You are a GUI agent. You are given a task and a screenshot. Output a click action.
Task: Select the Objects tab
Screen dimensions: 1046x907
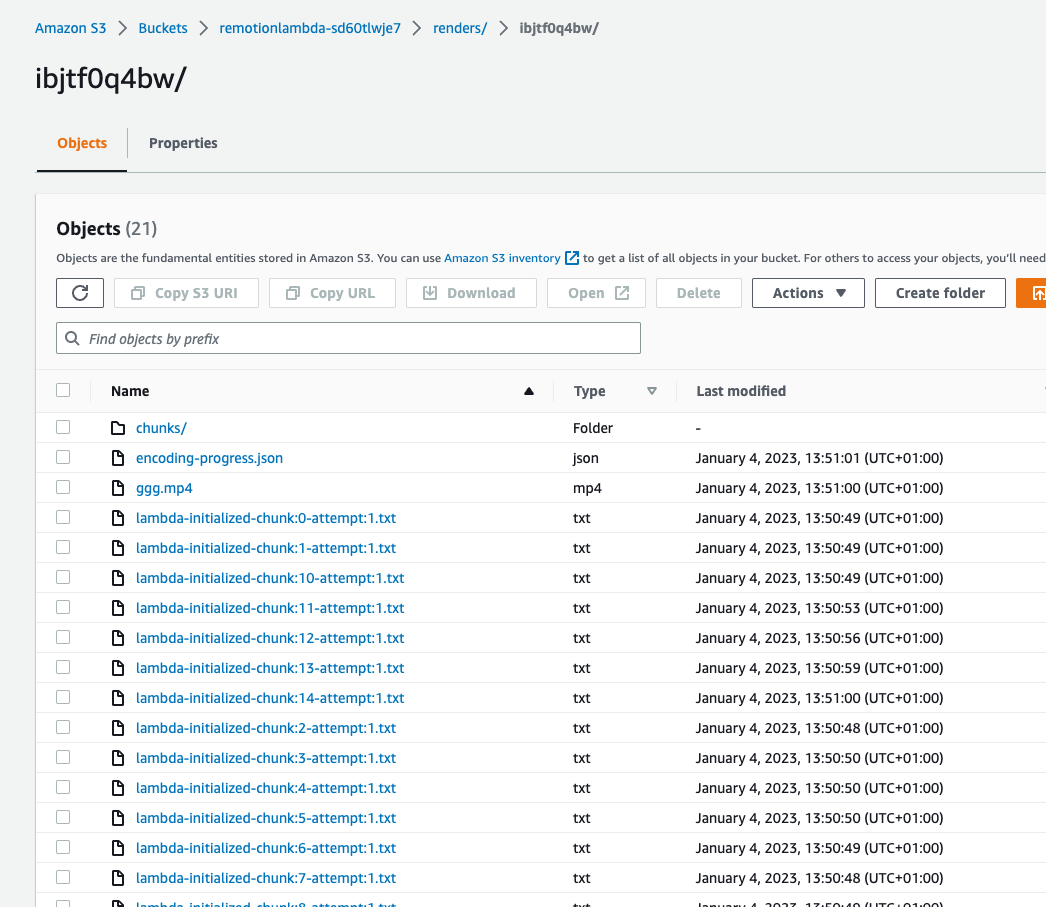pos(82,143)
